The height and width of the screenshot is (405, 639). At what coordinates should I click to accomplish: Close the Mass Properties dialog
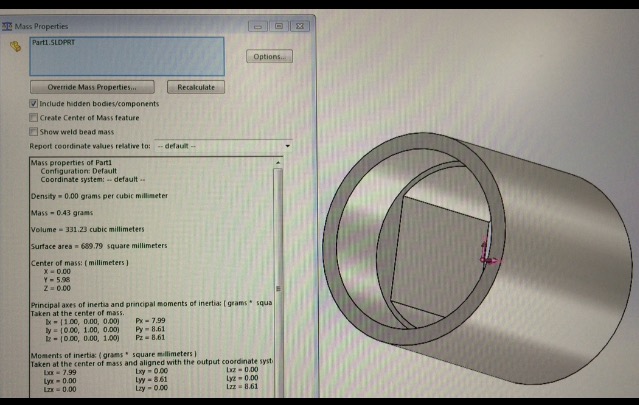300,26
